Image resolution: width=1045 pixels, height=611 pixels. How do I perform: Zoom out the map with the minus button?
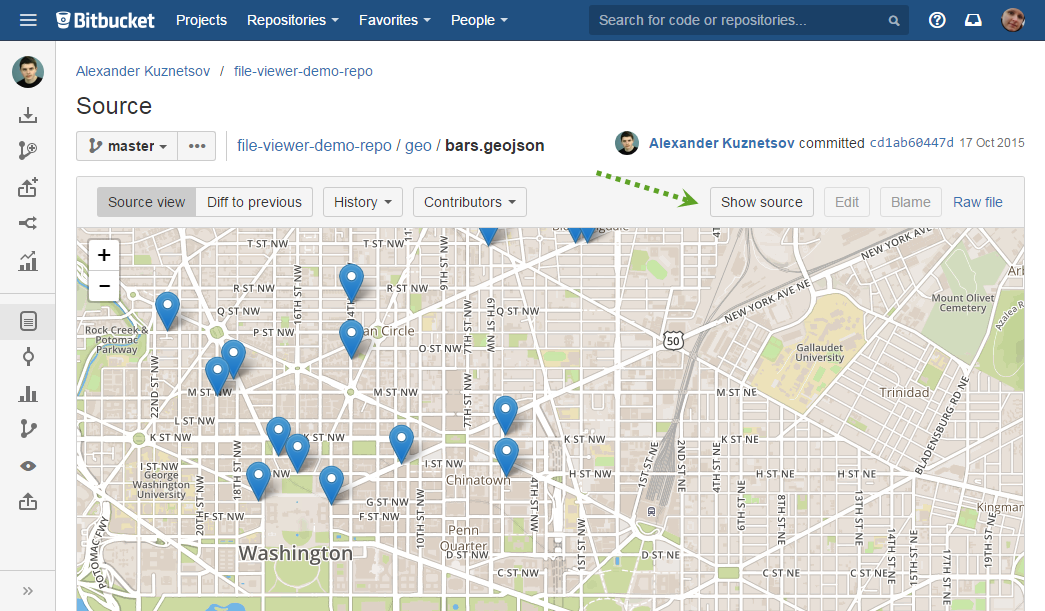coord(104,286)
